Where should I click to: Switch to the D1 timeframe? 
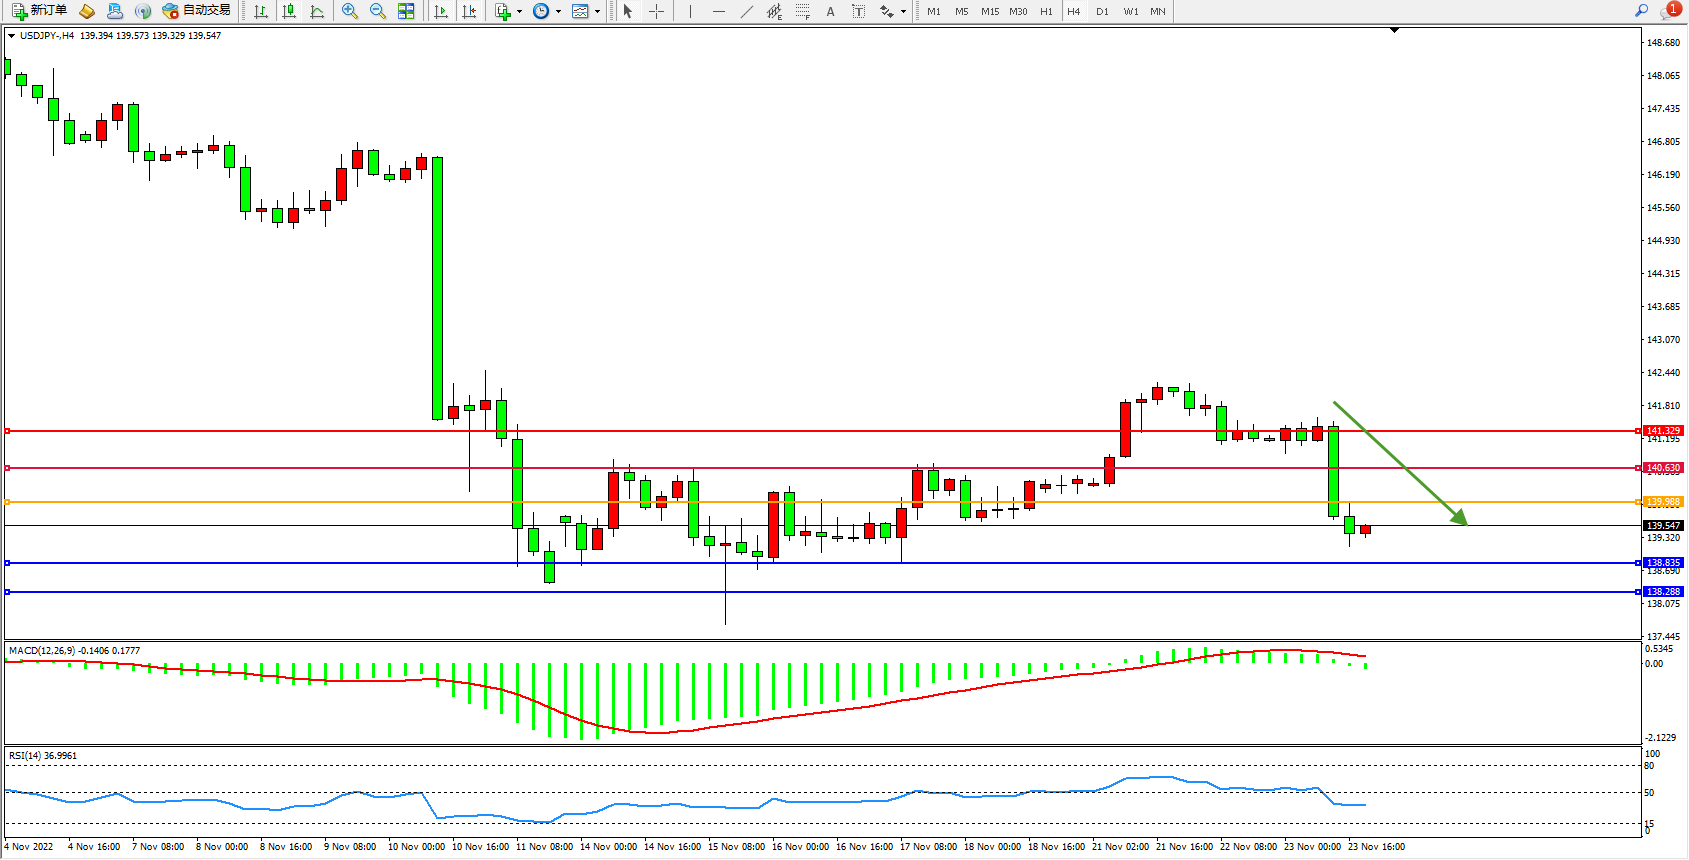pos(1102,11)
